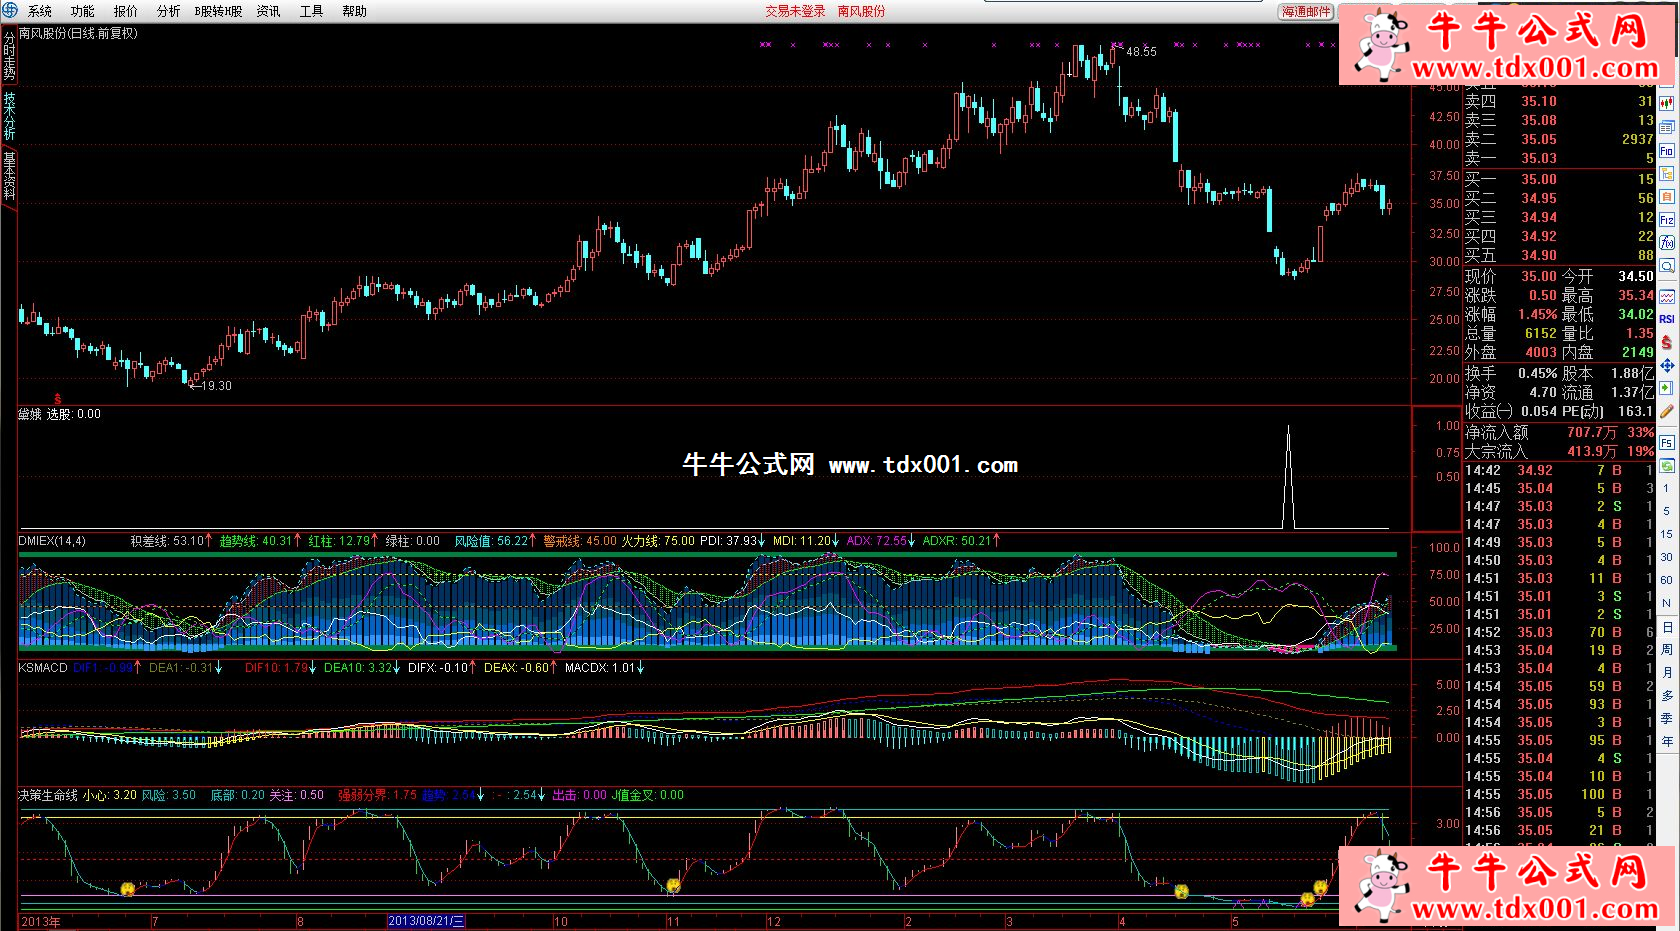
Task: Select the 周 weekly period
Action: pyautogui.click(x=1667, y=650)
